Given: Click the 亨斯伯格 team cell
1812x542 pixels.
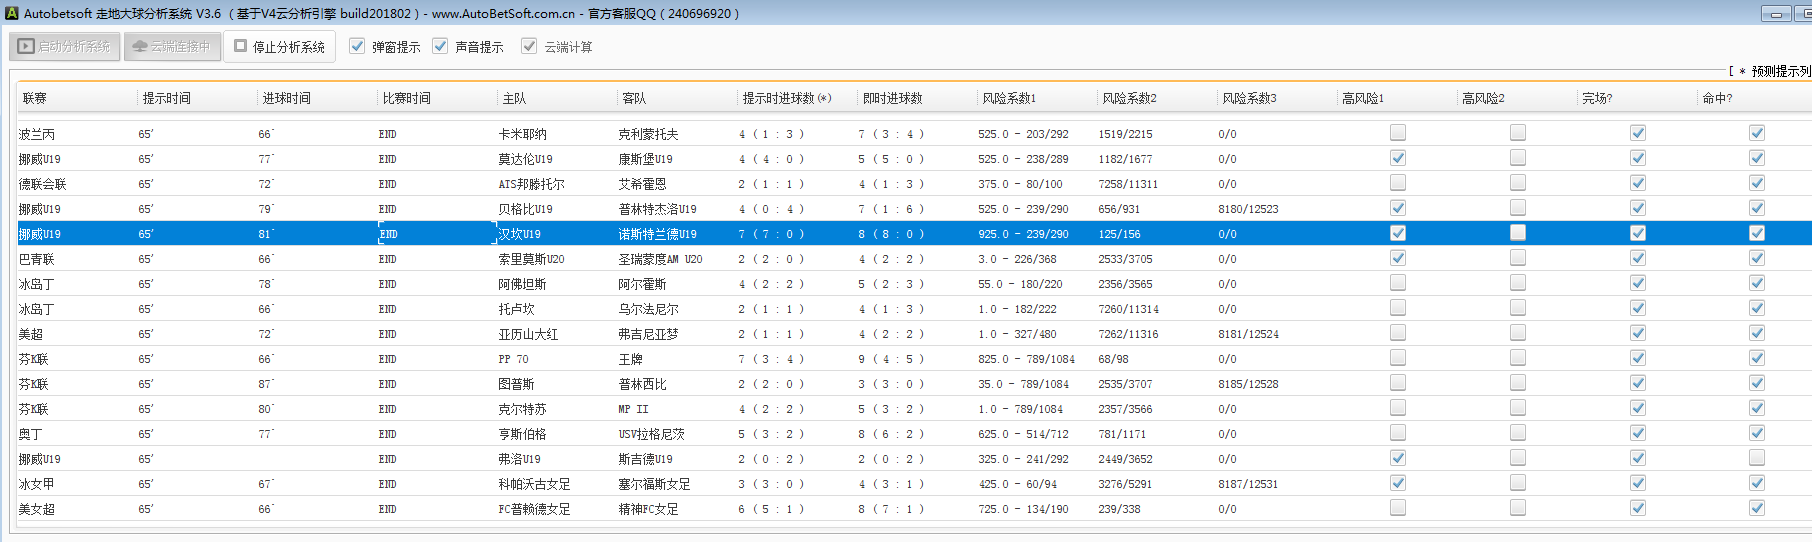Looking at the screenshot, I should [523, 434].
